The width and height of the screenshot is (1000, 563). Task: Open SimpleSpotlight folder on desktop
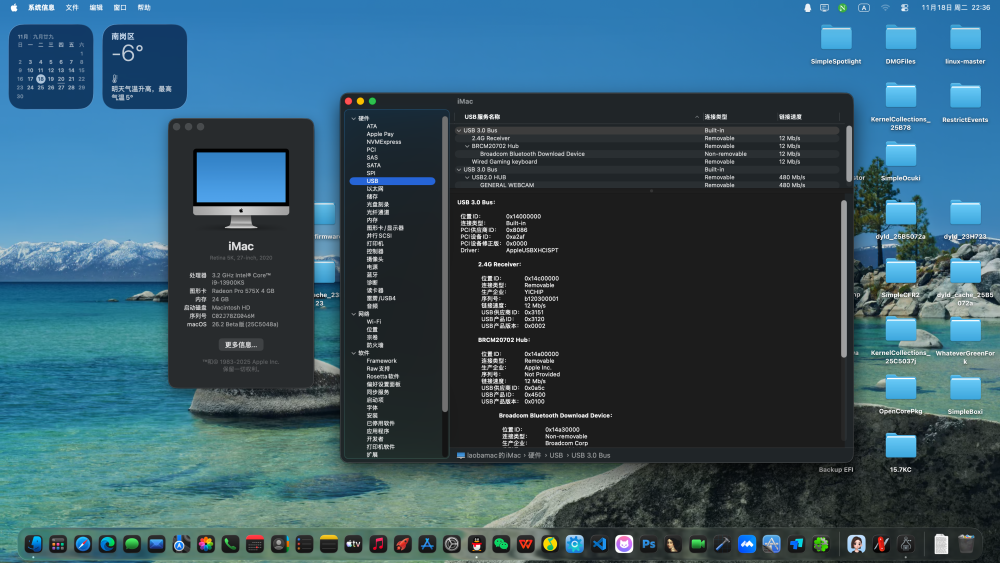pos(836,45)
